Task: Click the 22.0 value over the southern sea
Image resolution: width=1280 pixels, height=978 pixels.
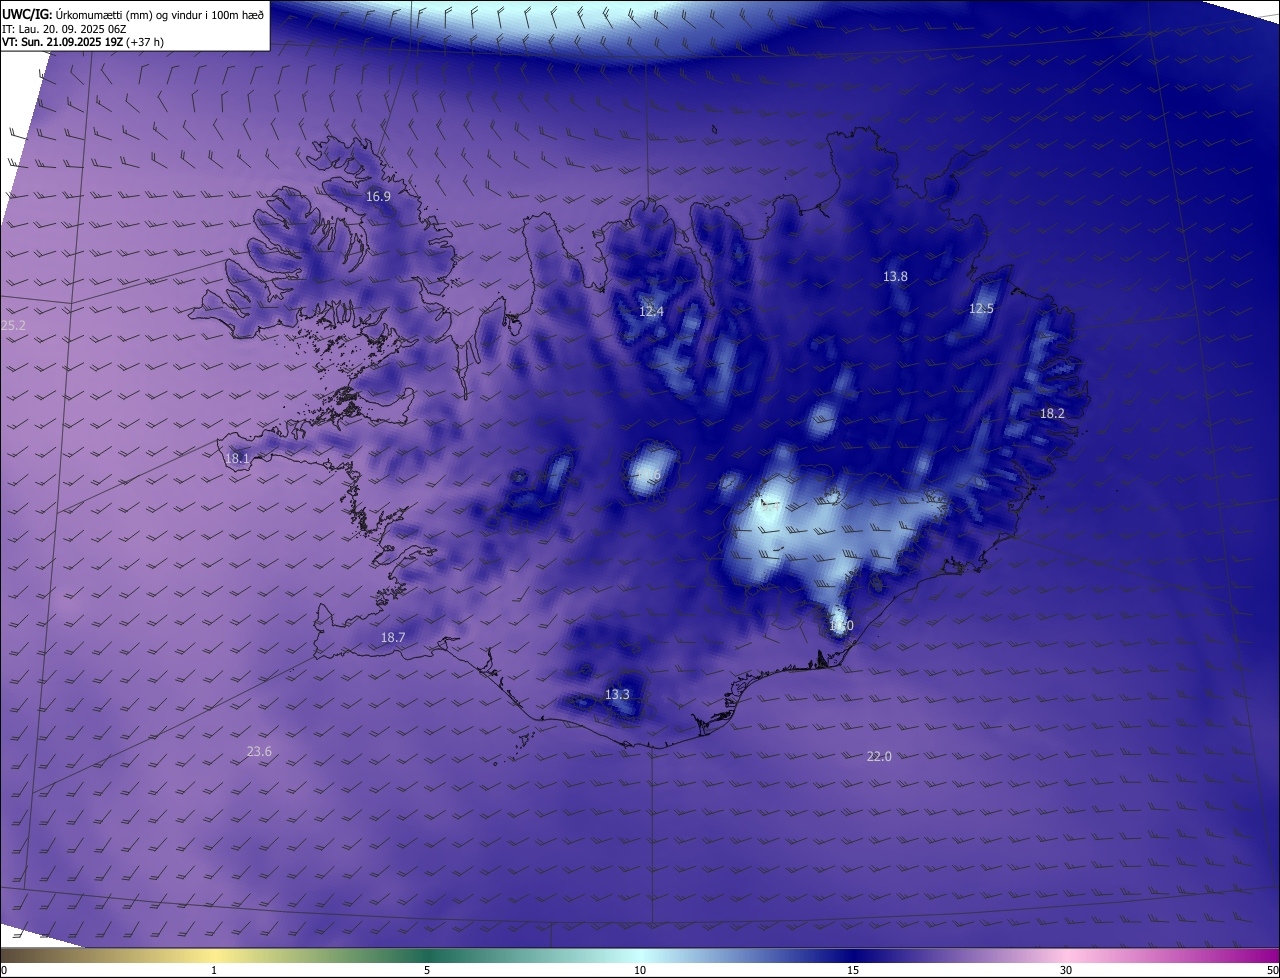Action: 878,757
